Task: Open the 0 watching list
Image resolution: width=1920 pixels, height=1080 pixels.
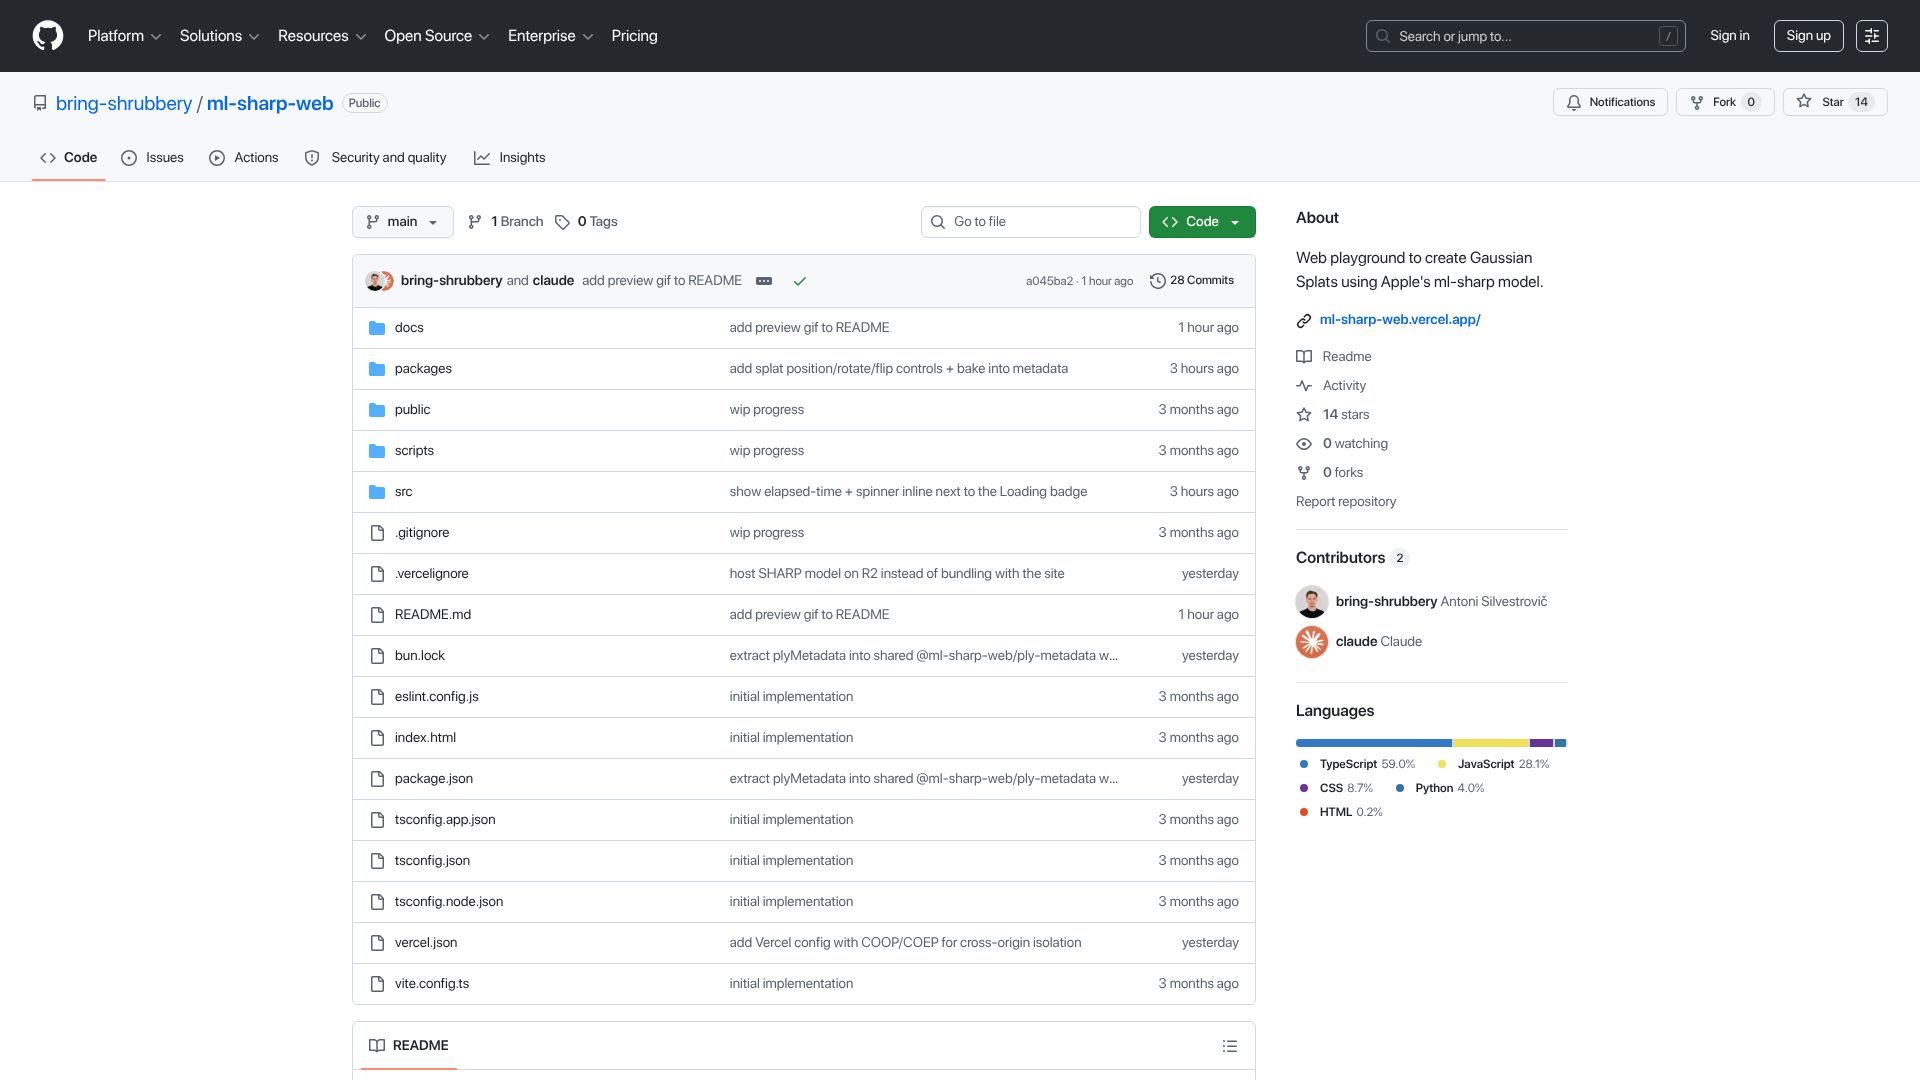Action: (x=1342, y=444)
